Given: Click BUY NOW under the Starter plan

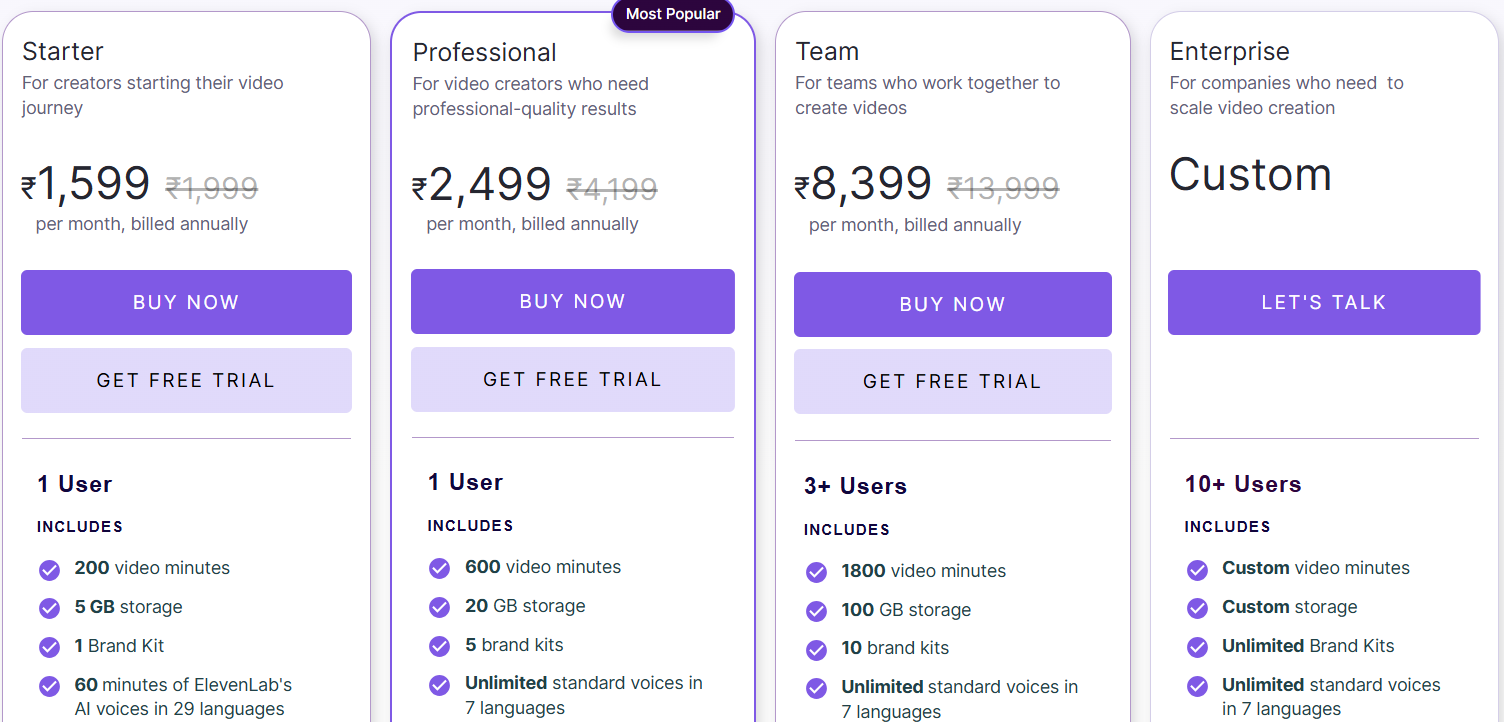Looking at the screenshot, I should 186,302.
